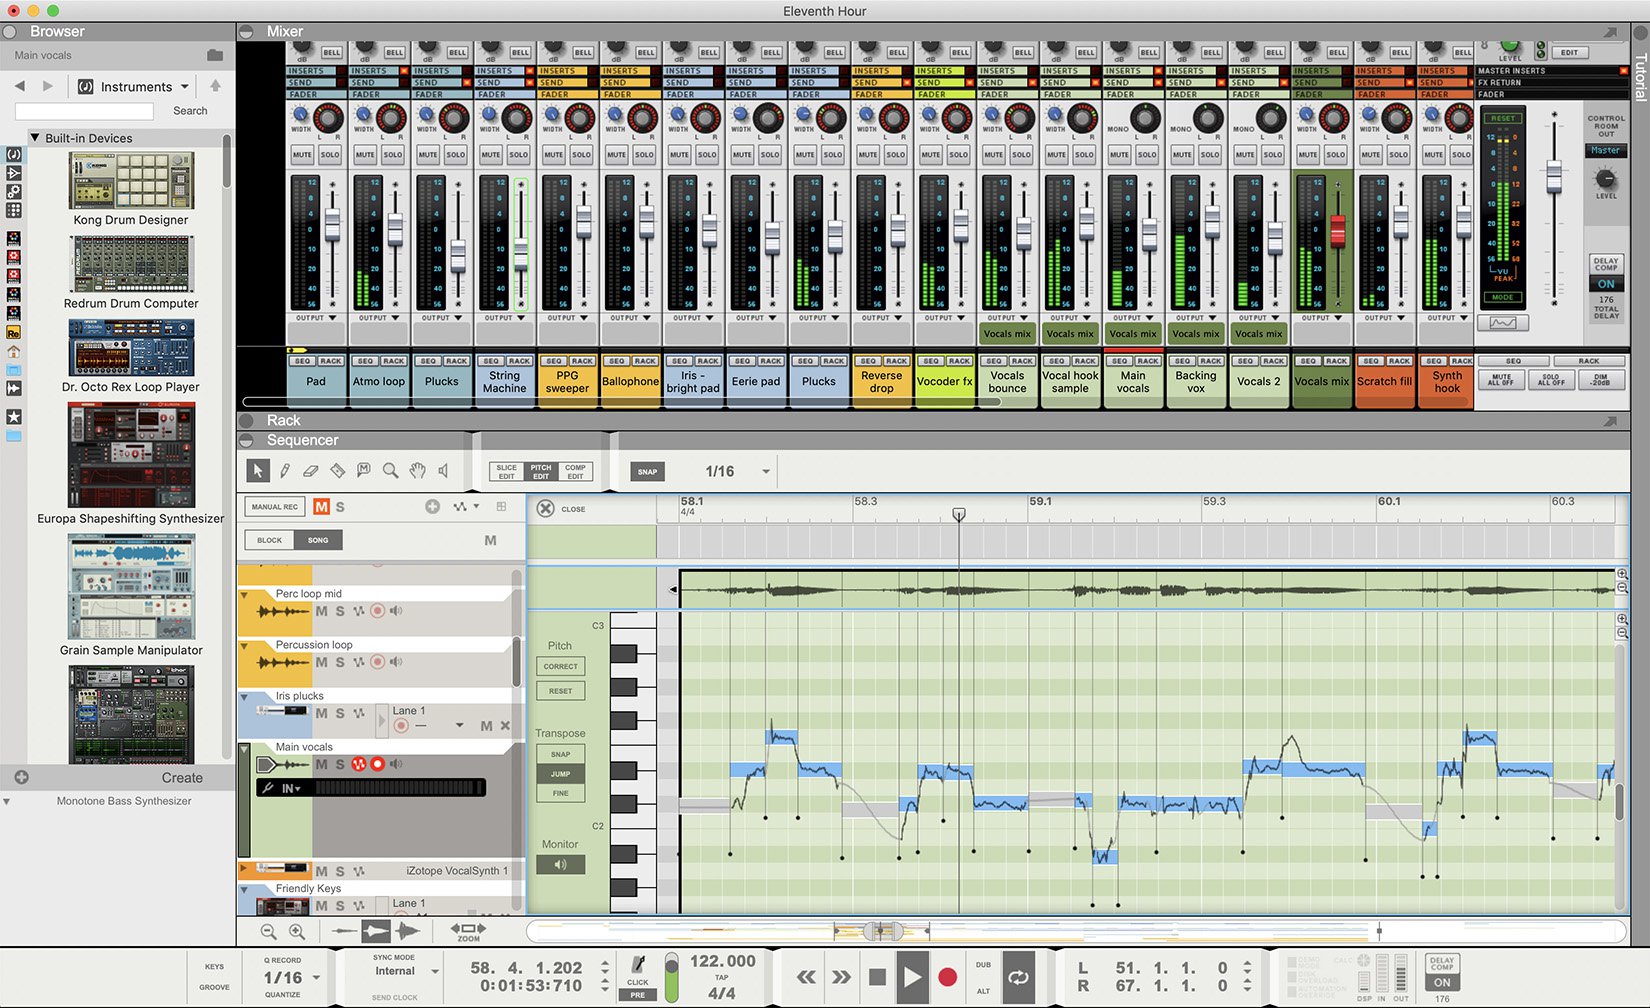Screen dimensions: 1650x1008
Task: Click the TAP button in the transport bar
Action: point(722,977)
